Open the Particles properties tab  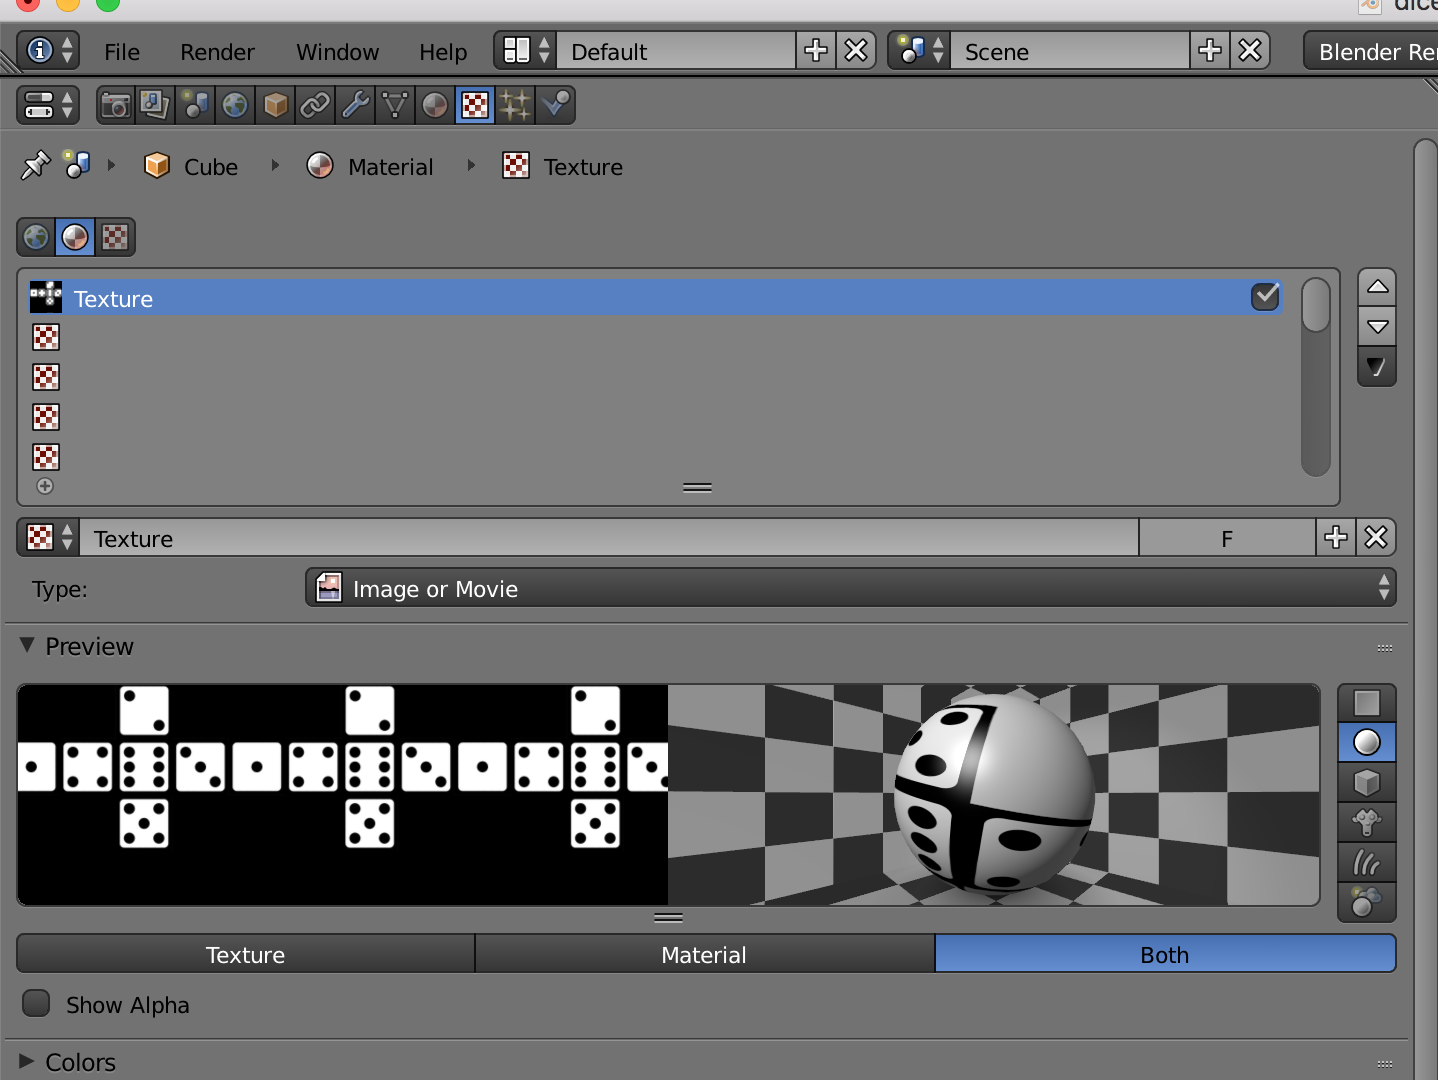(515, 105)
